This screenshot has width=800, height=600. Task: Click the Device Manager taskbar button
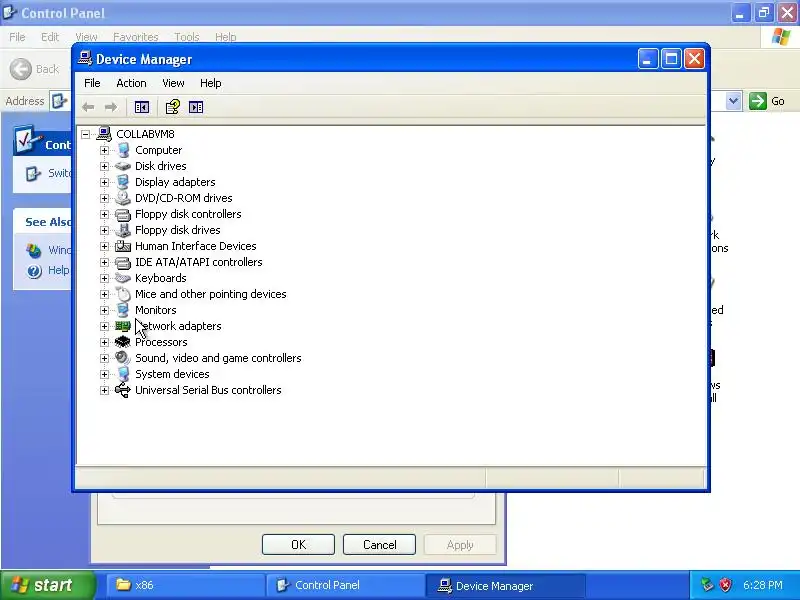pos(505,585)
